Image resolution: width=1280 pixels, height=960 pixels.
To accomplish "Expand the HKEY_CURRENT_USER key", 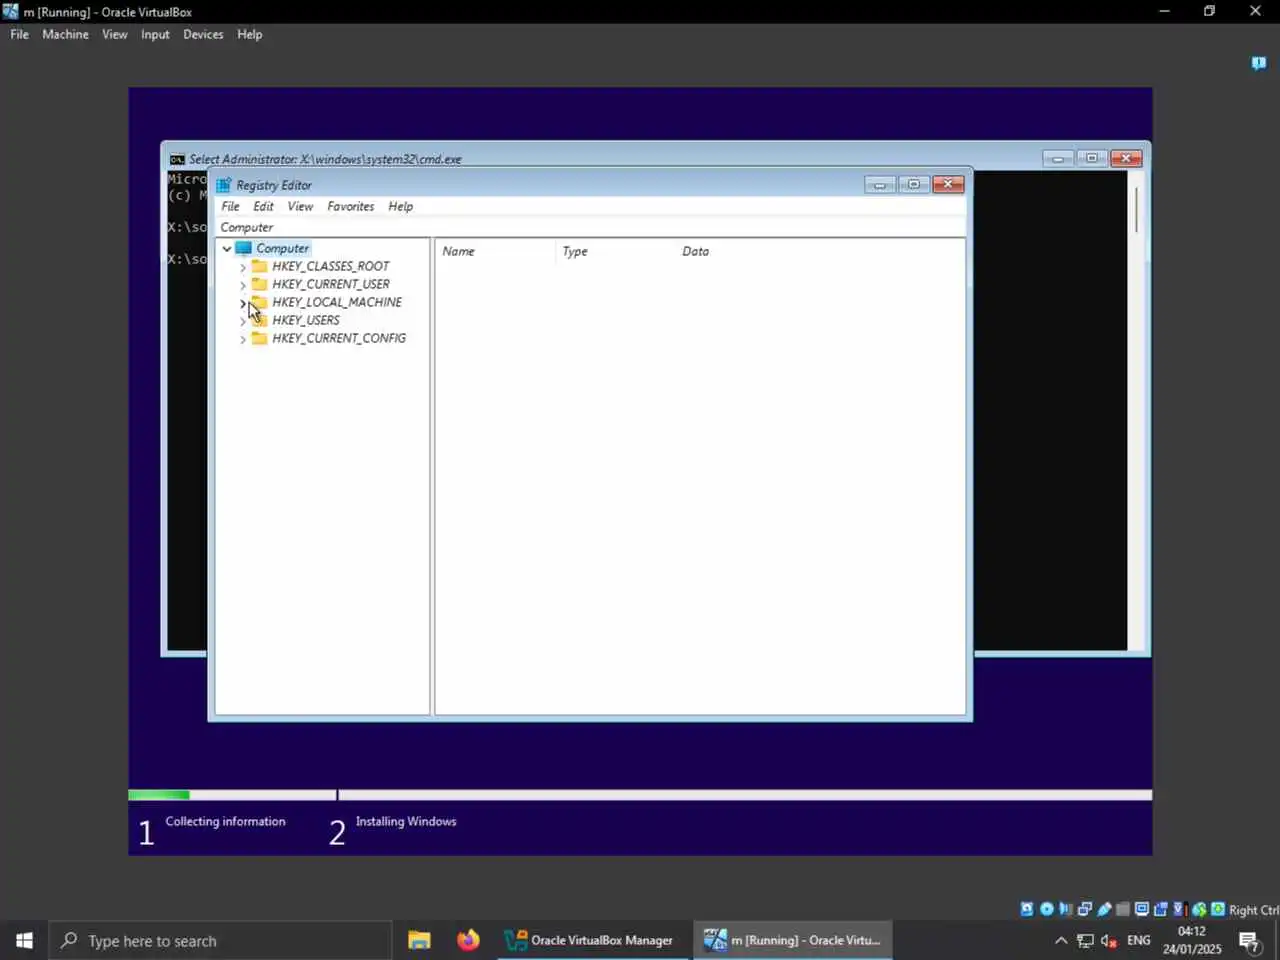I will pos(243,285).
